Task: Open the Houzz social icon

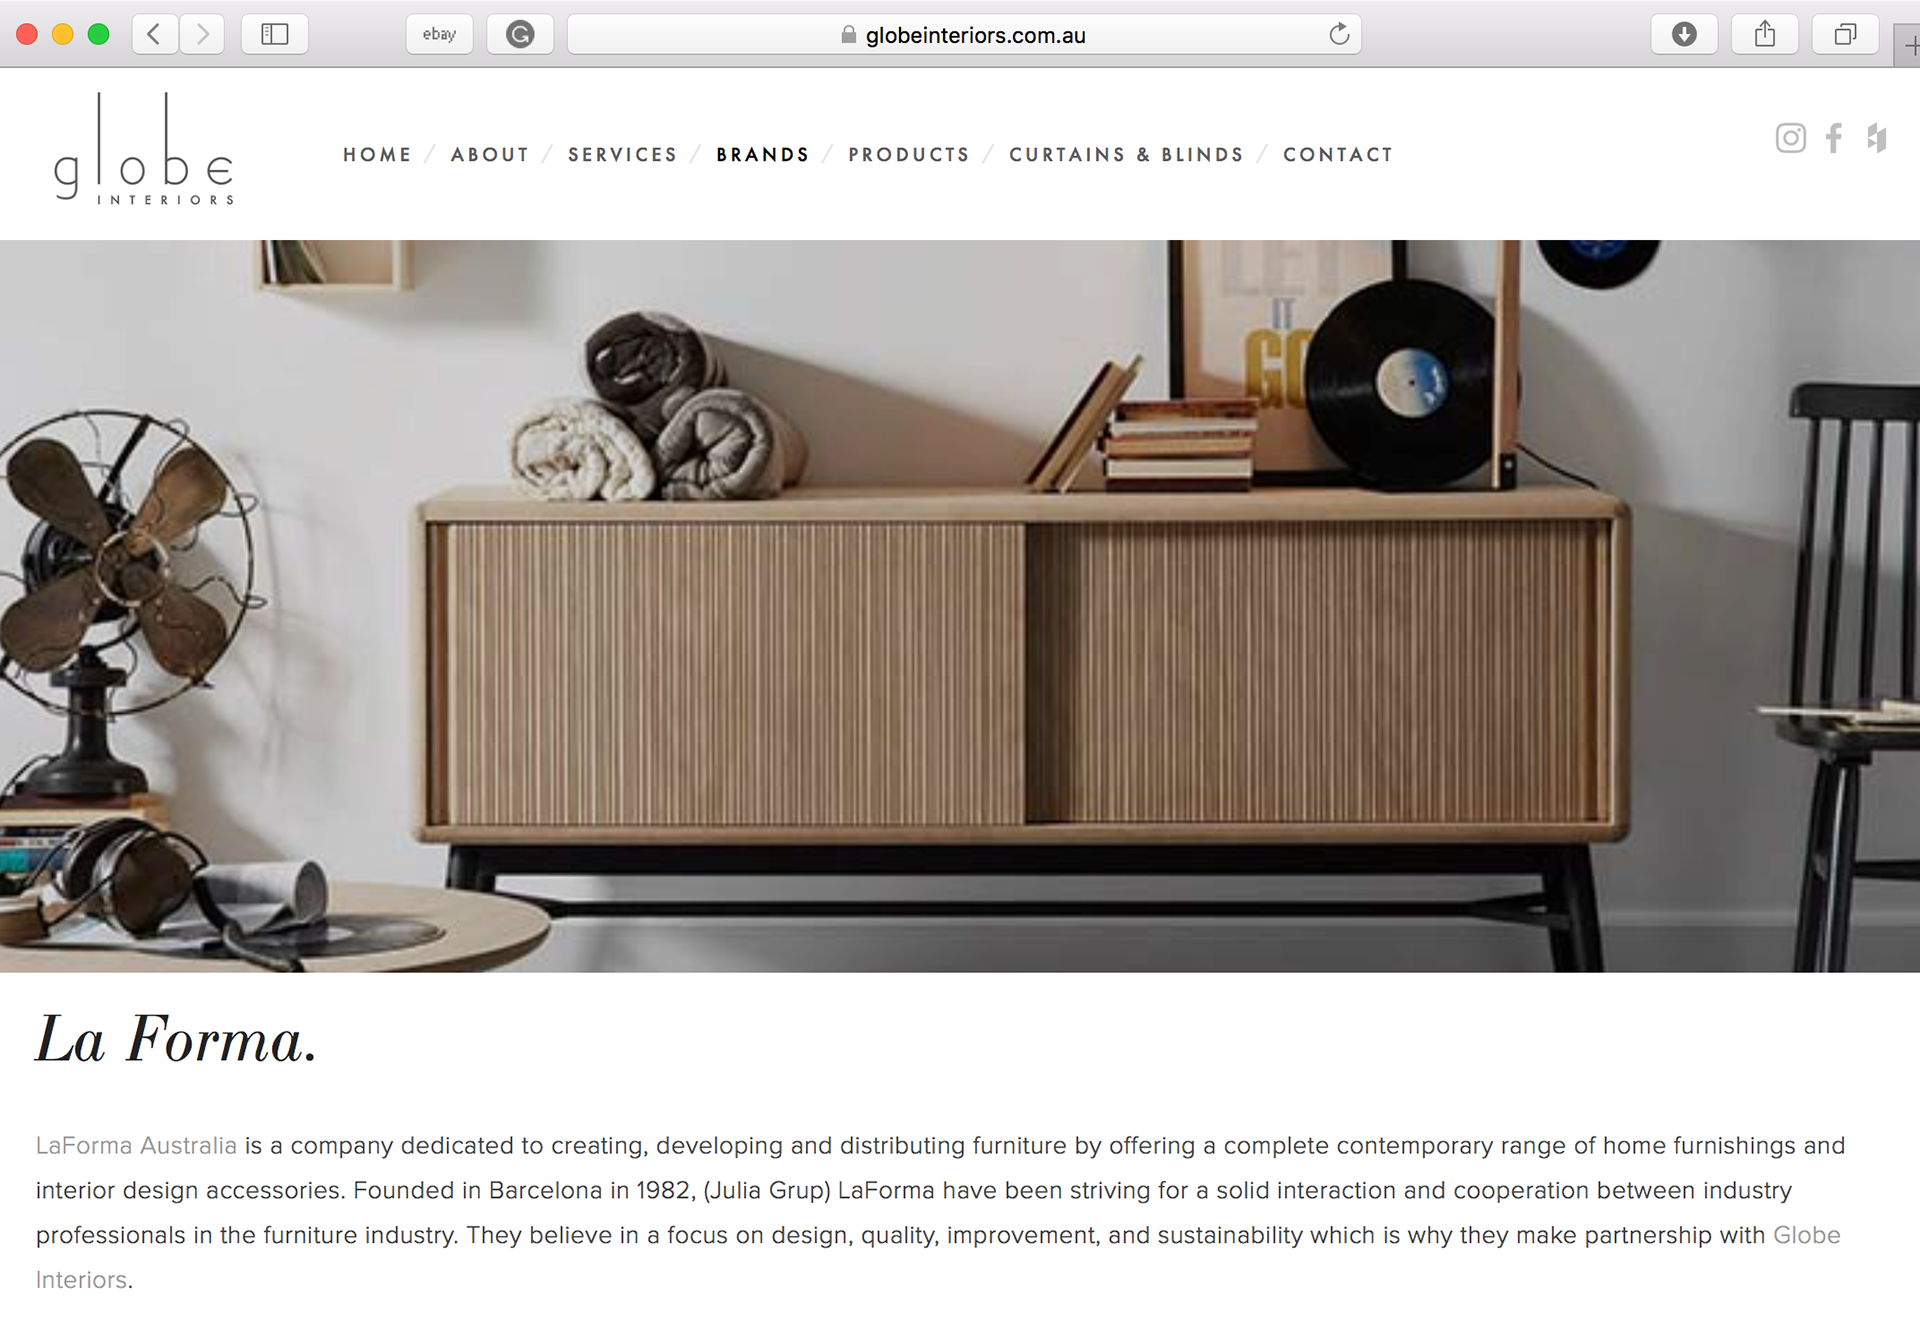Action: point(1877,138)
